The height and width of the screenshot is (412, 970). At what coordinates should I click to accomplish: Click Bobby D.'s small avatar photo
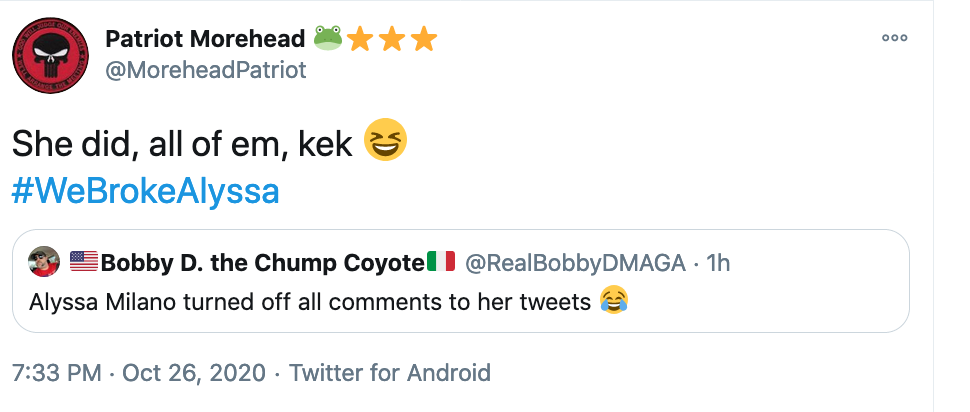pos(44,261)
